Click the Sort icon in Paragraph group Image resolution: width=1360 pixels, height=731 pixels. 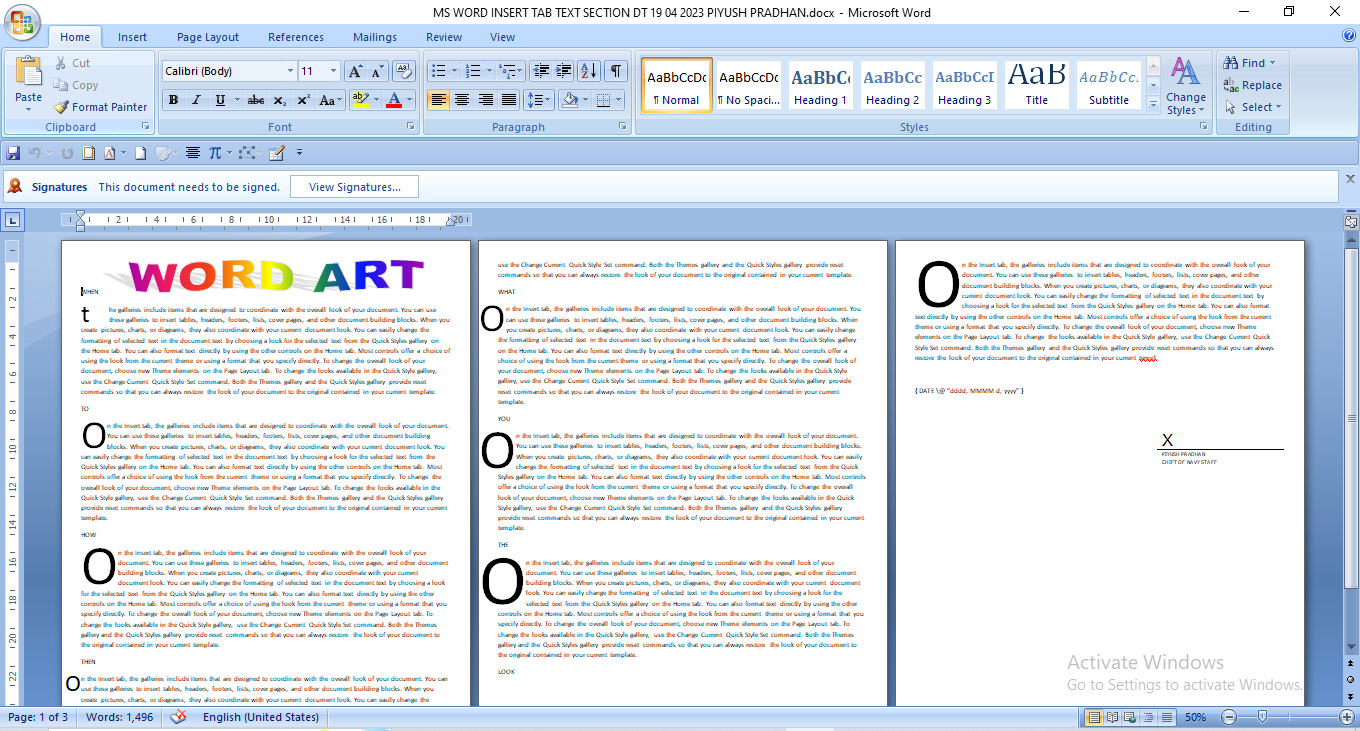pos(589,71)
